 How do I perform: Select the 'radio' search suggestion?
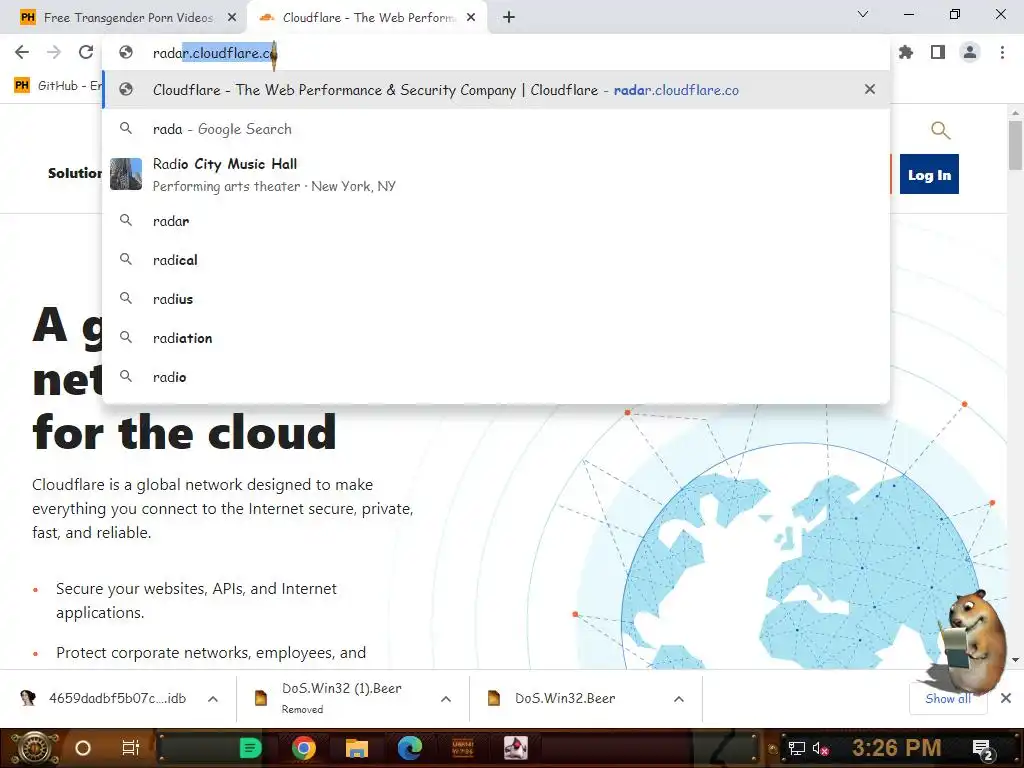[x=496, y=377]
